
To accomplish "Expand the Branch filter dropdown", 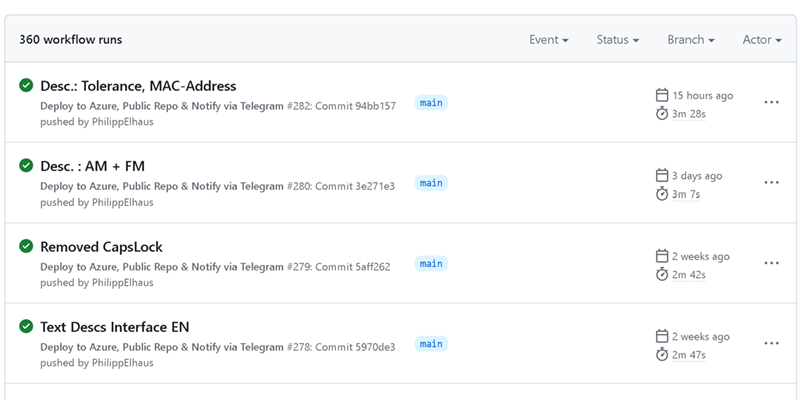I will pyautogui.click(x=691, y=40).
